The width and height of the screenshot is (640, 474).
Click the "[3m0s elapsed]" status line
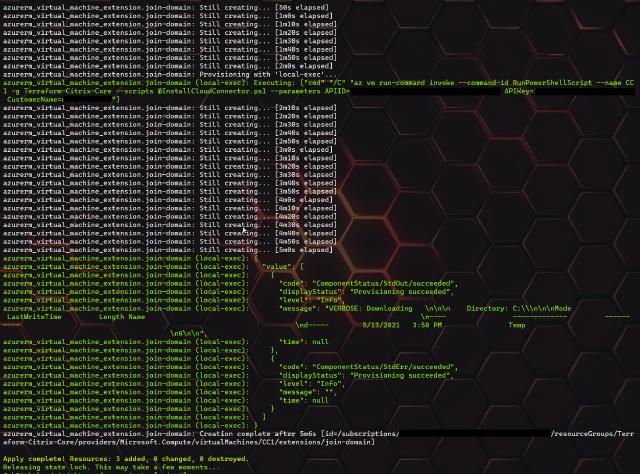click(304, 158)
